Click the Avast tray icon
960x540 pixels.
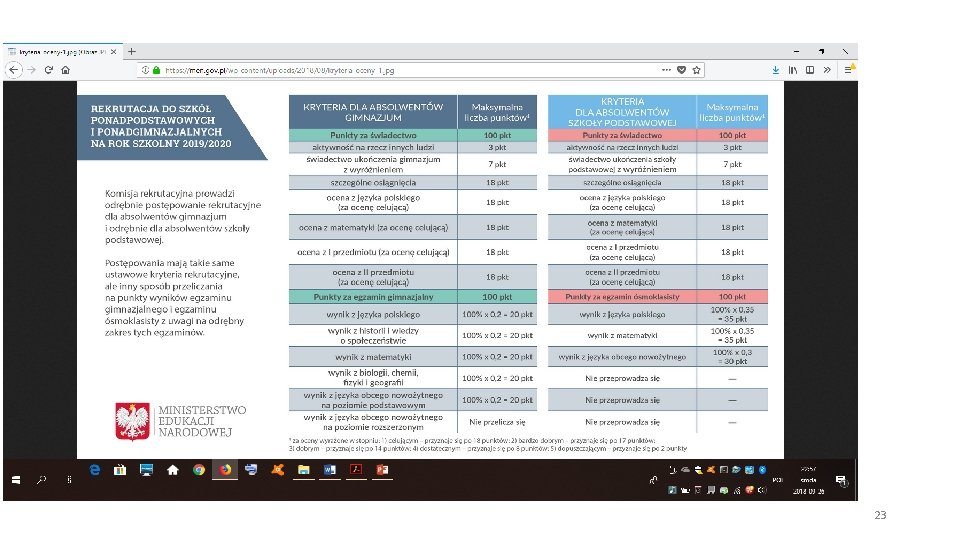(711, 470)
